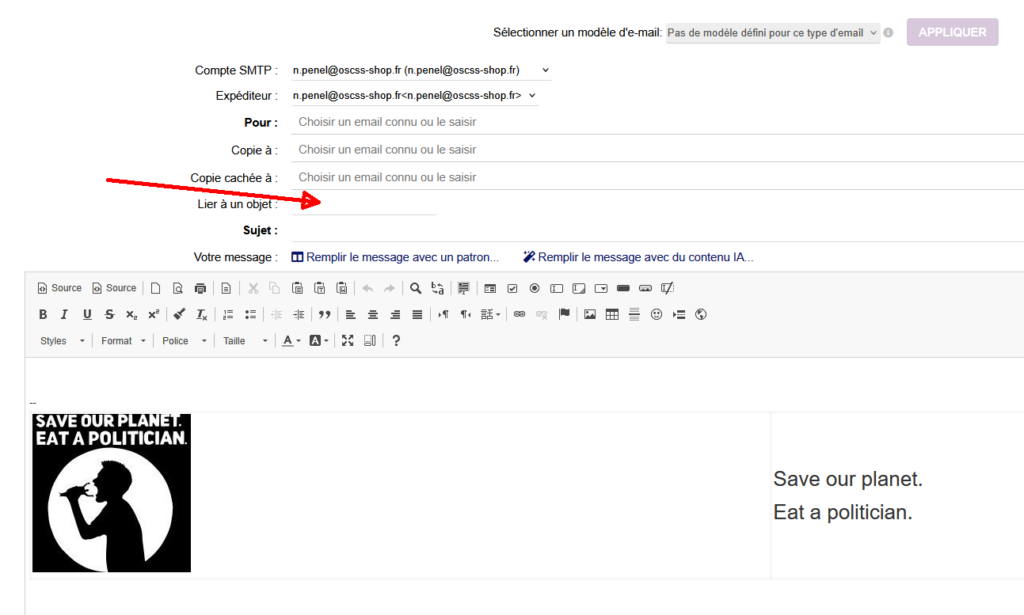The image size is (1024, 615).
Task: Toggle italic formatting
Action: 65,314
